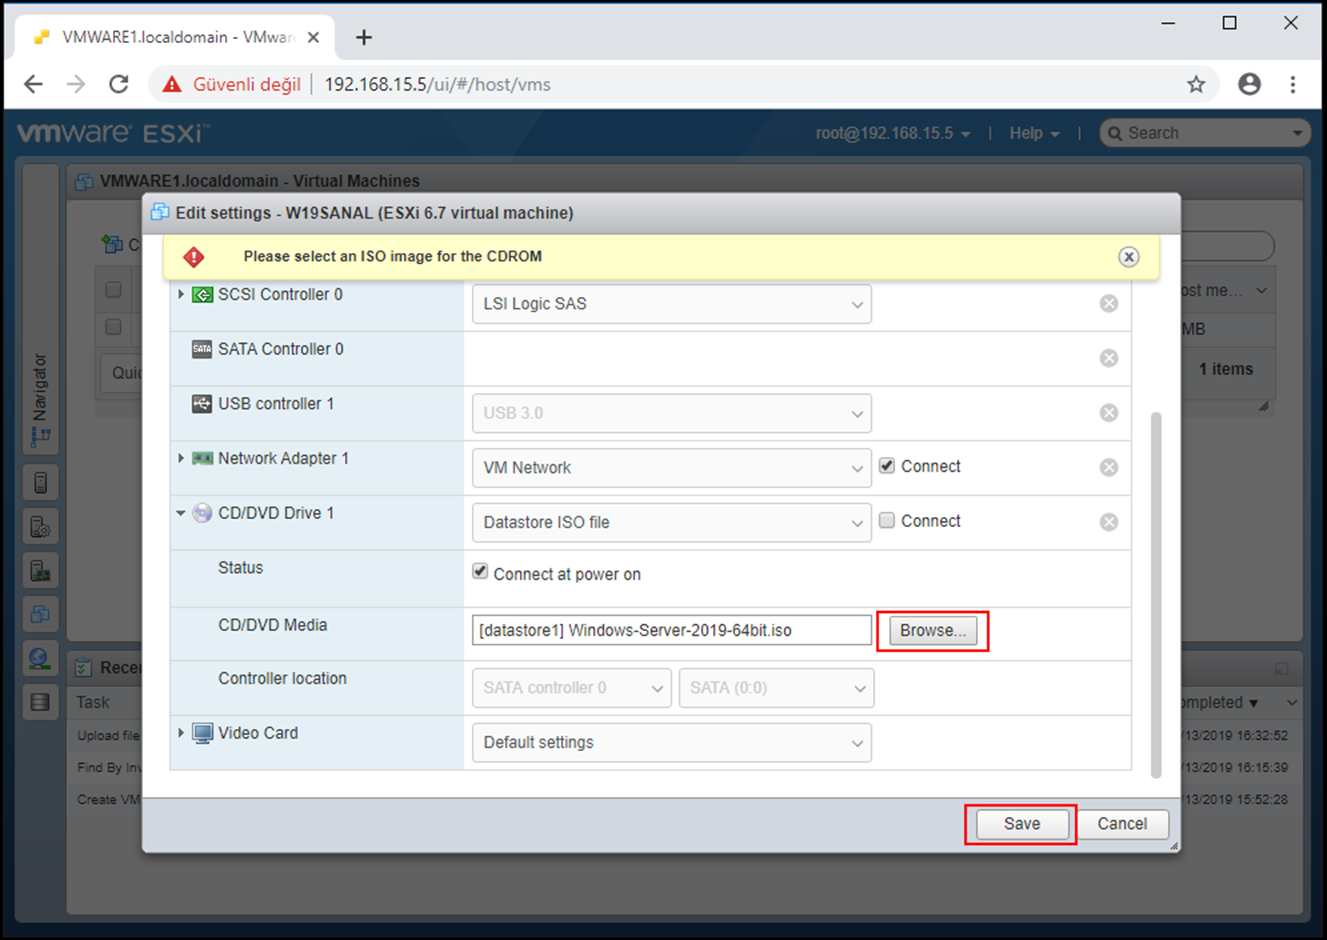The image size is (1327, 940).
Task: Reload the page with the refresh icon
Action: tap(119, 84)
